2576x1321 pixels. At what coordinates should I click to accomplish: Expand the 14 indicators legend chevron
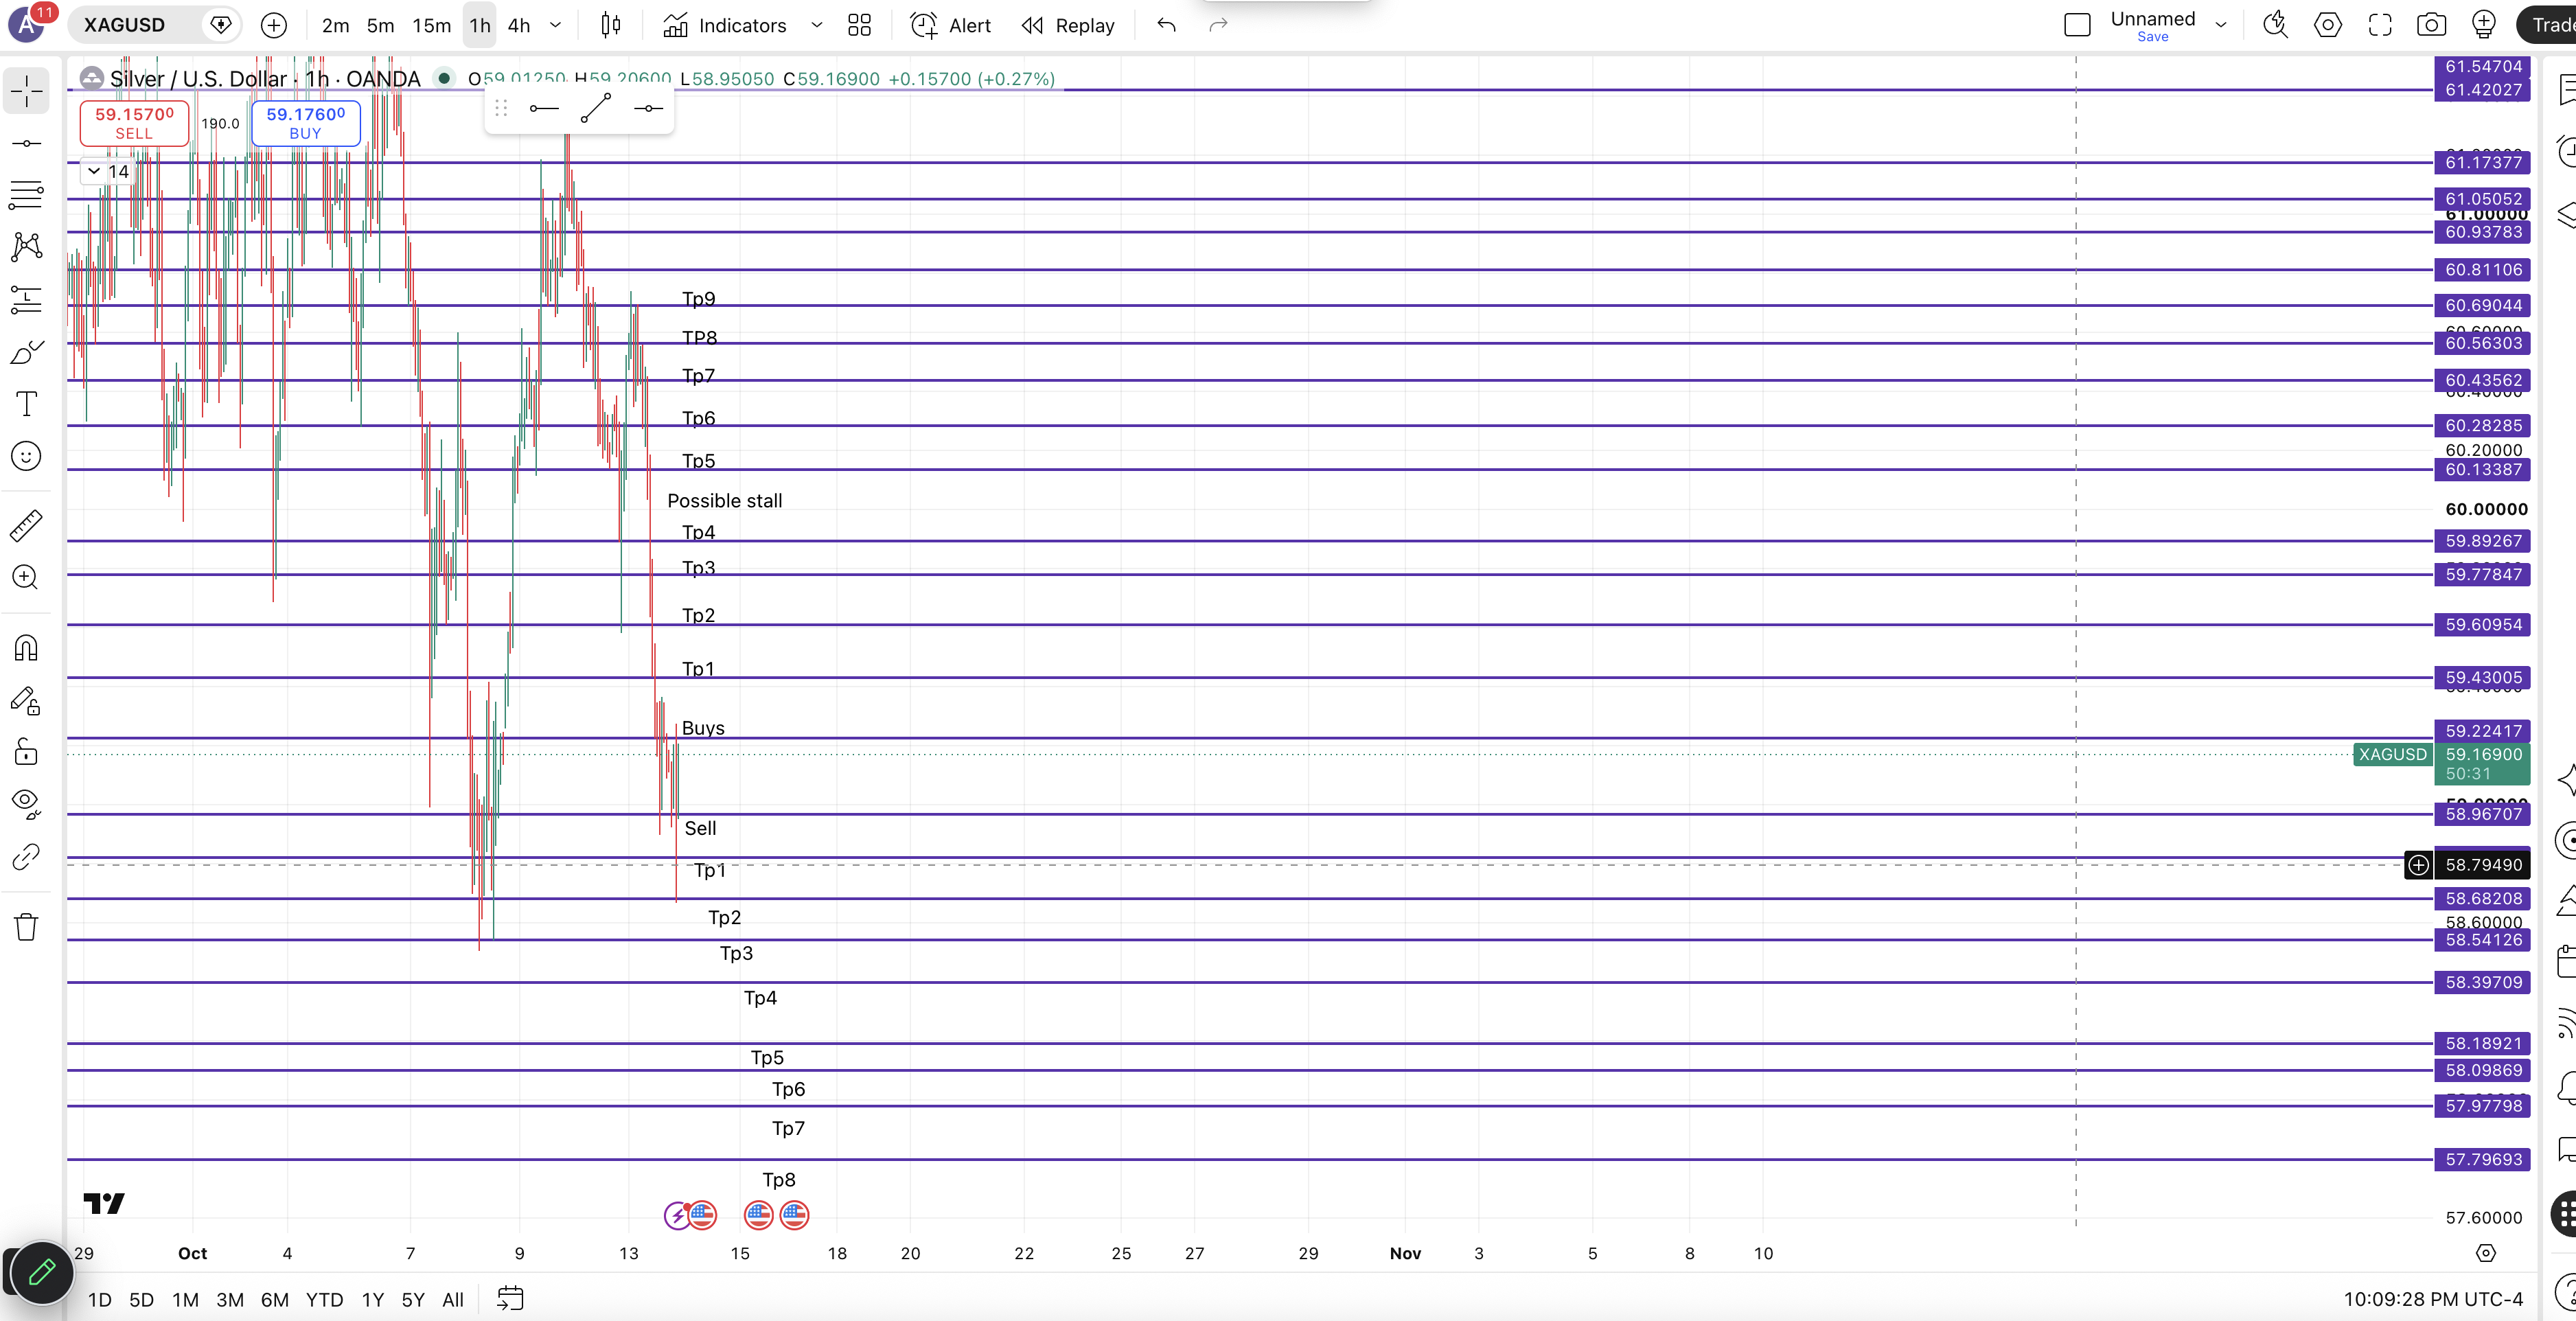point(94,171)
